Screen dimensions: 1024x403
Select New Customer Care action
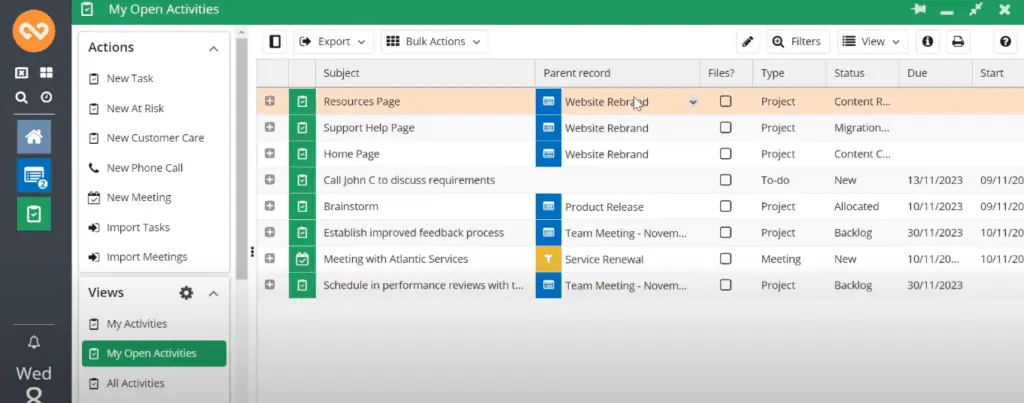(x=154, y=138)
